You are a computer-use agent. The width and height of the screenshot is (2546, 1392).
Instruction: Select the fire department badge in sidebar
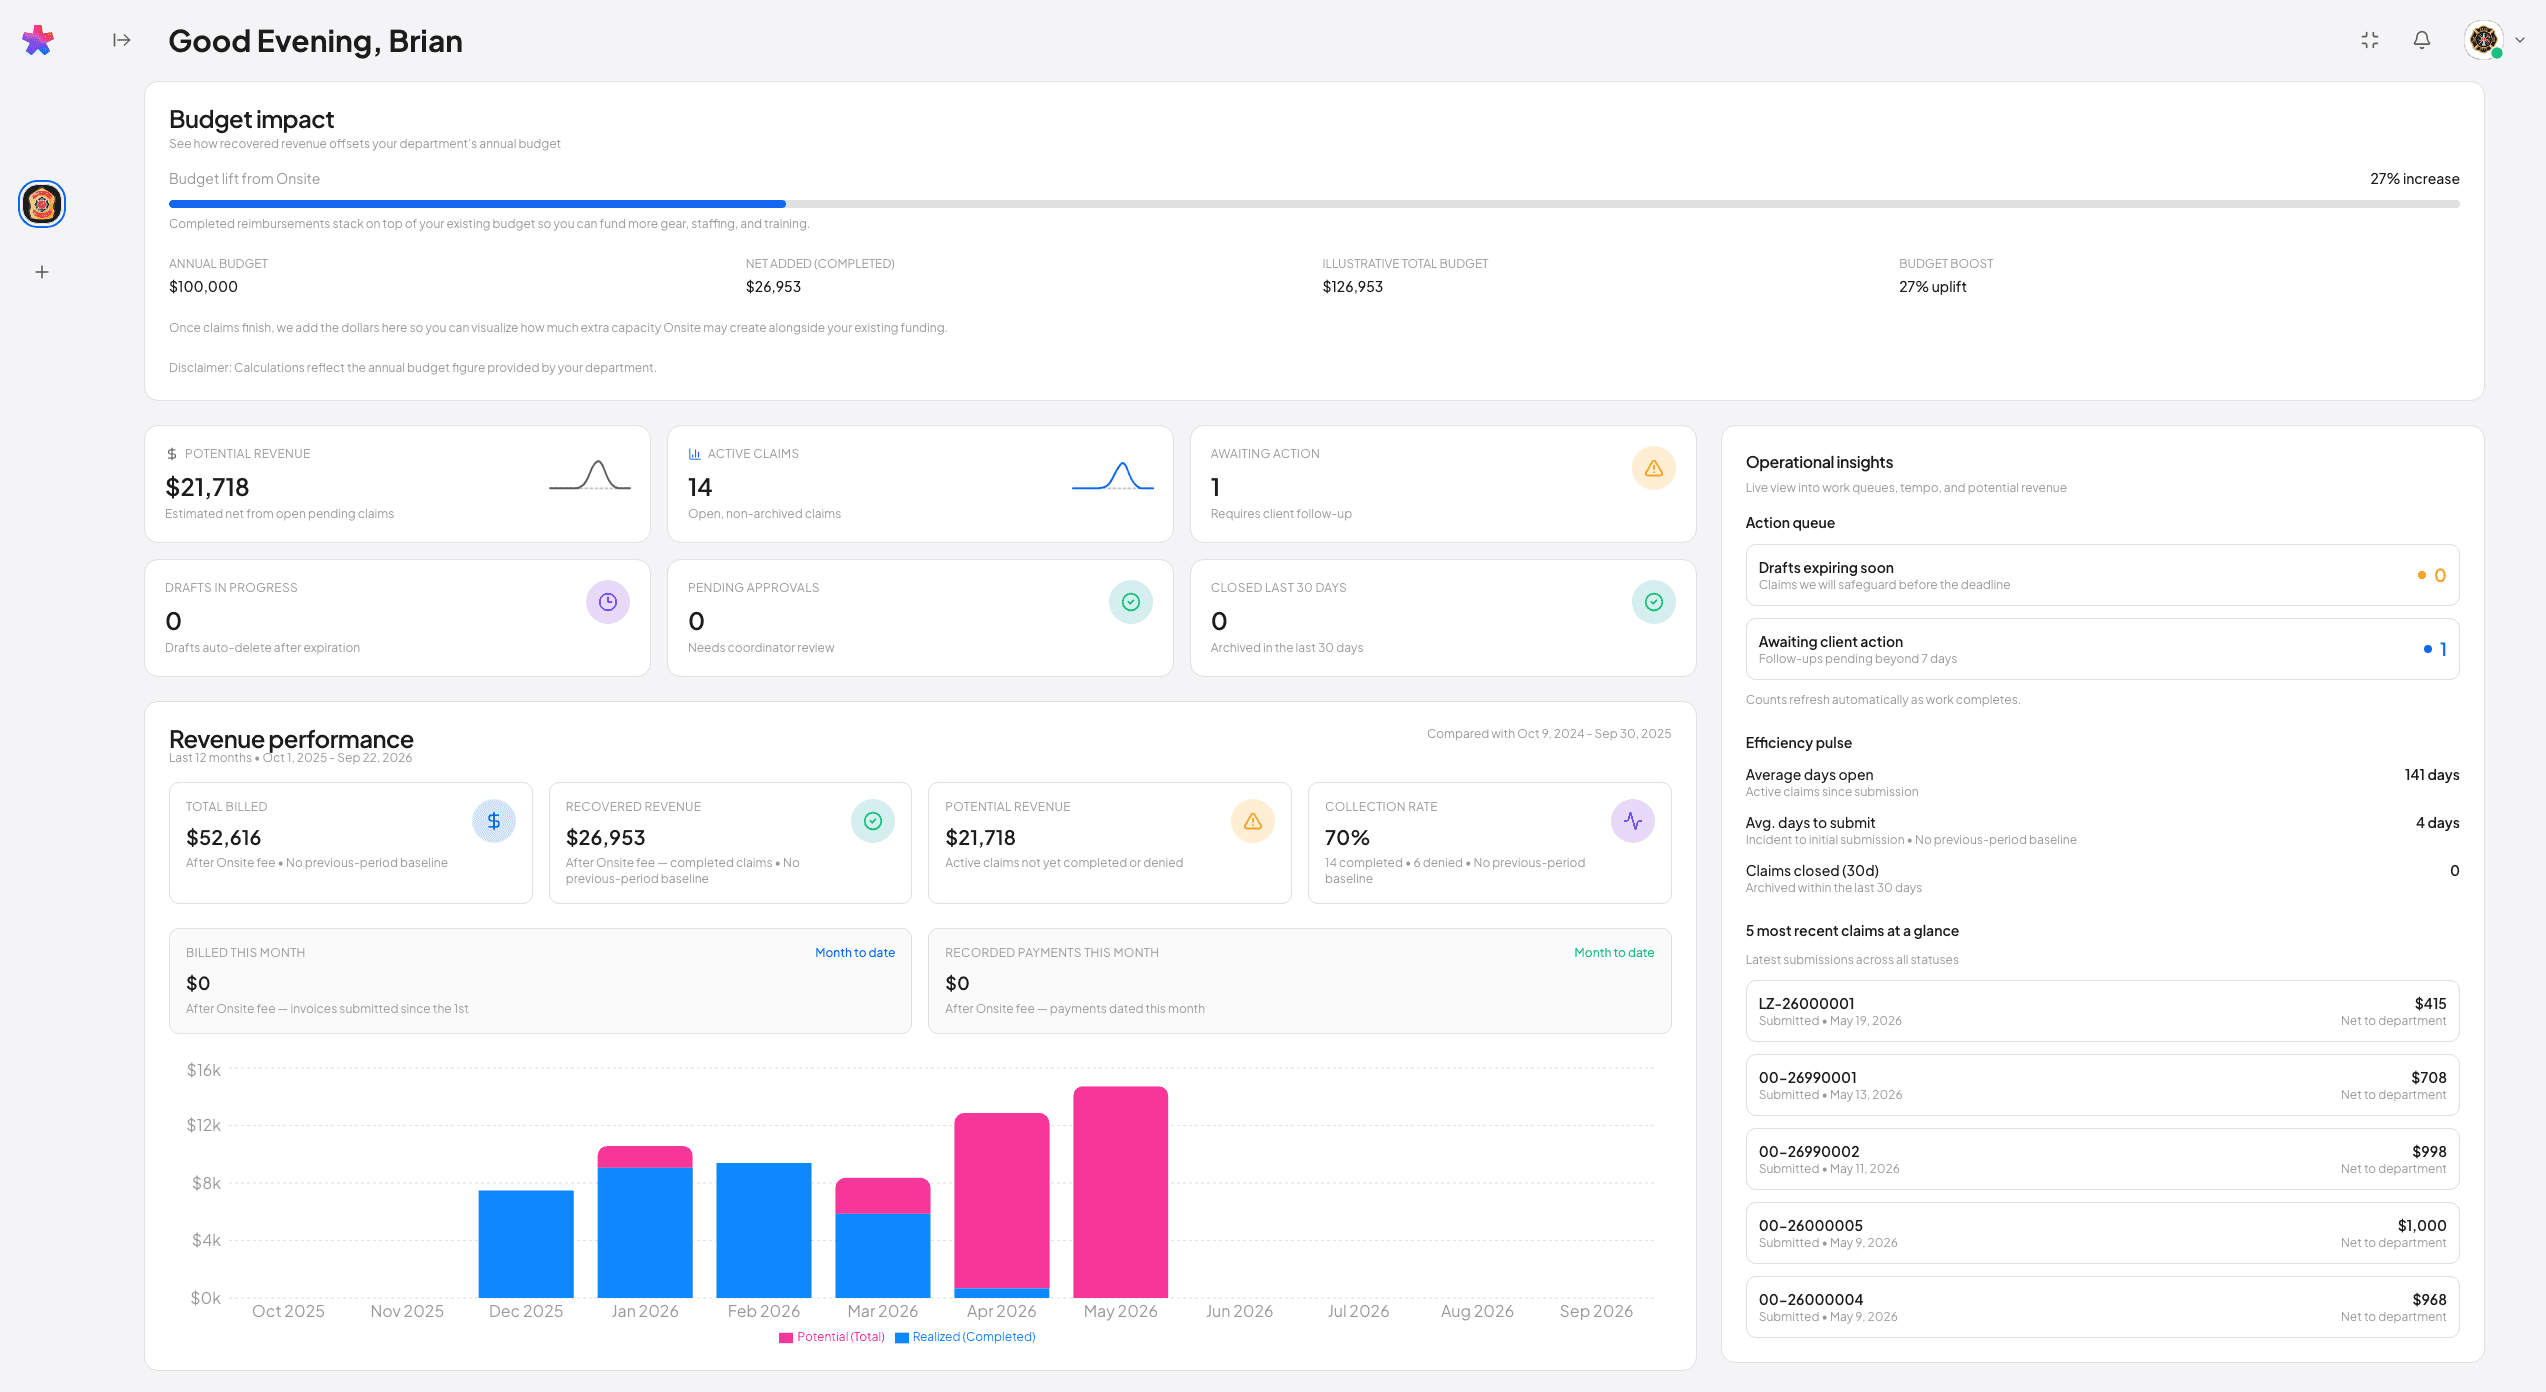click(x=42, y=204)
